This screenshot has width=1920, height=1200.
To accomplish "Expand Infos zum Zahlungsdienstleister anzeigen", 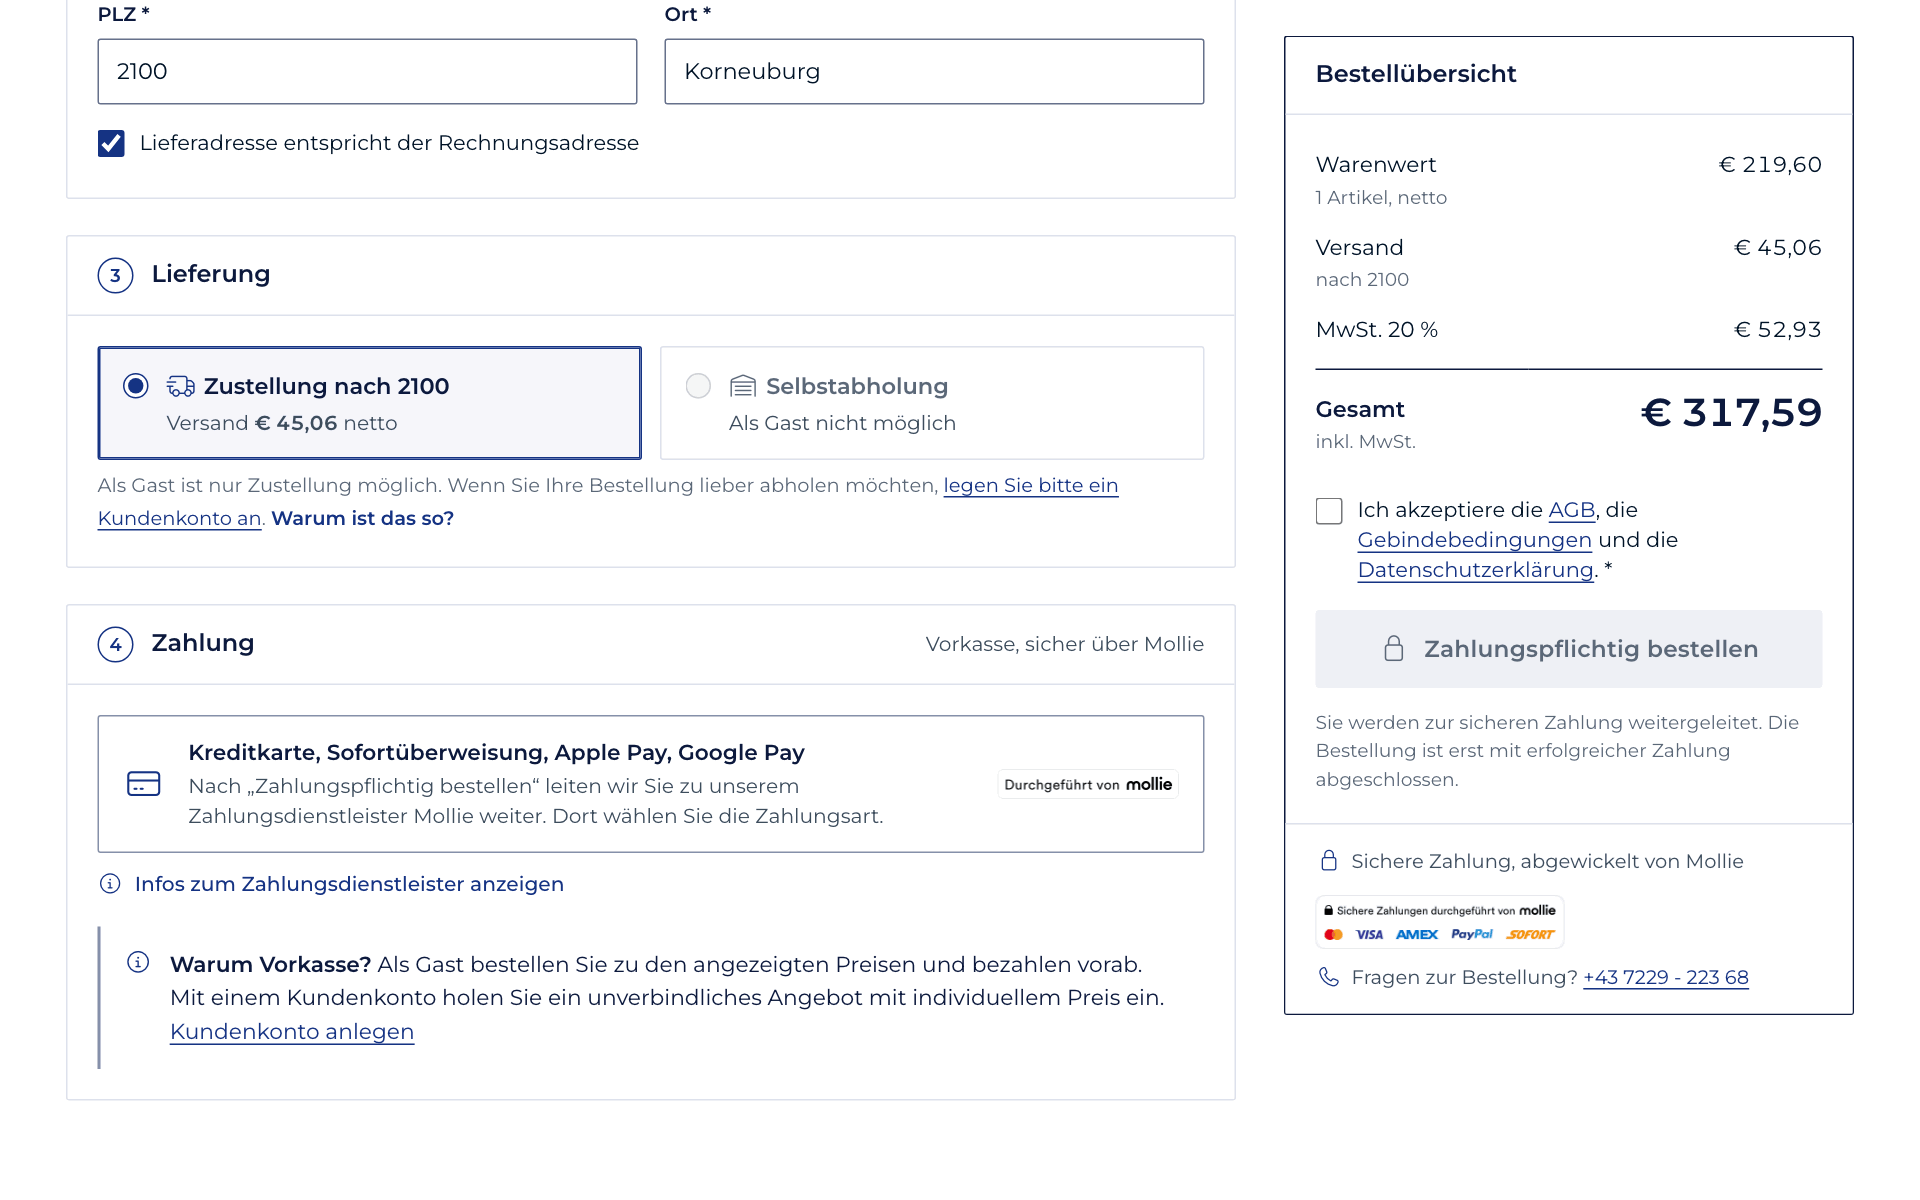I will click(349, 884).
